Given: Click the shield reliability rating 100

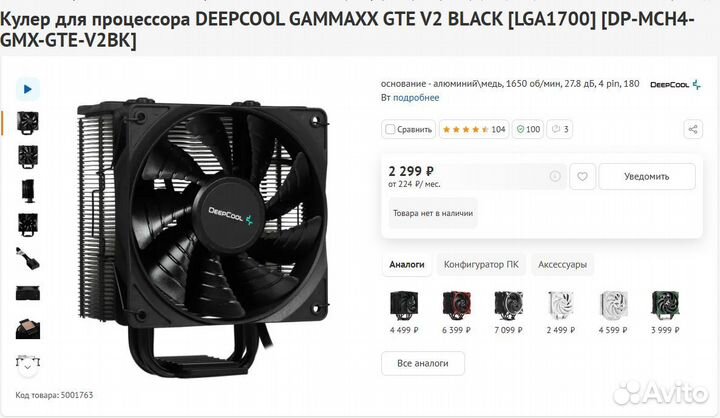Looking at the screenshot, I should (x=528, y=130).
